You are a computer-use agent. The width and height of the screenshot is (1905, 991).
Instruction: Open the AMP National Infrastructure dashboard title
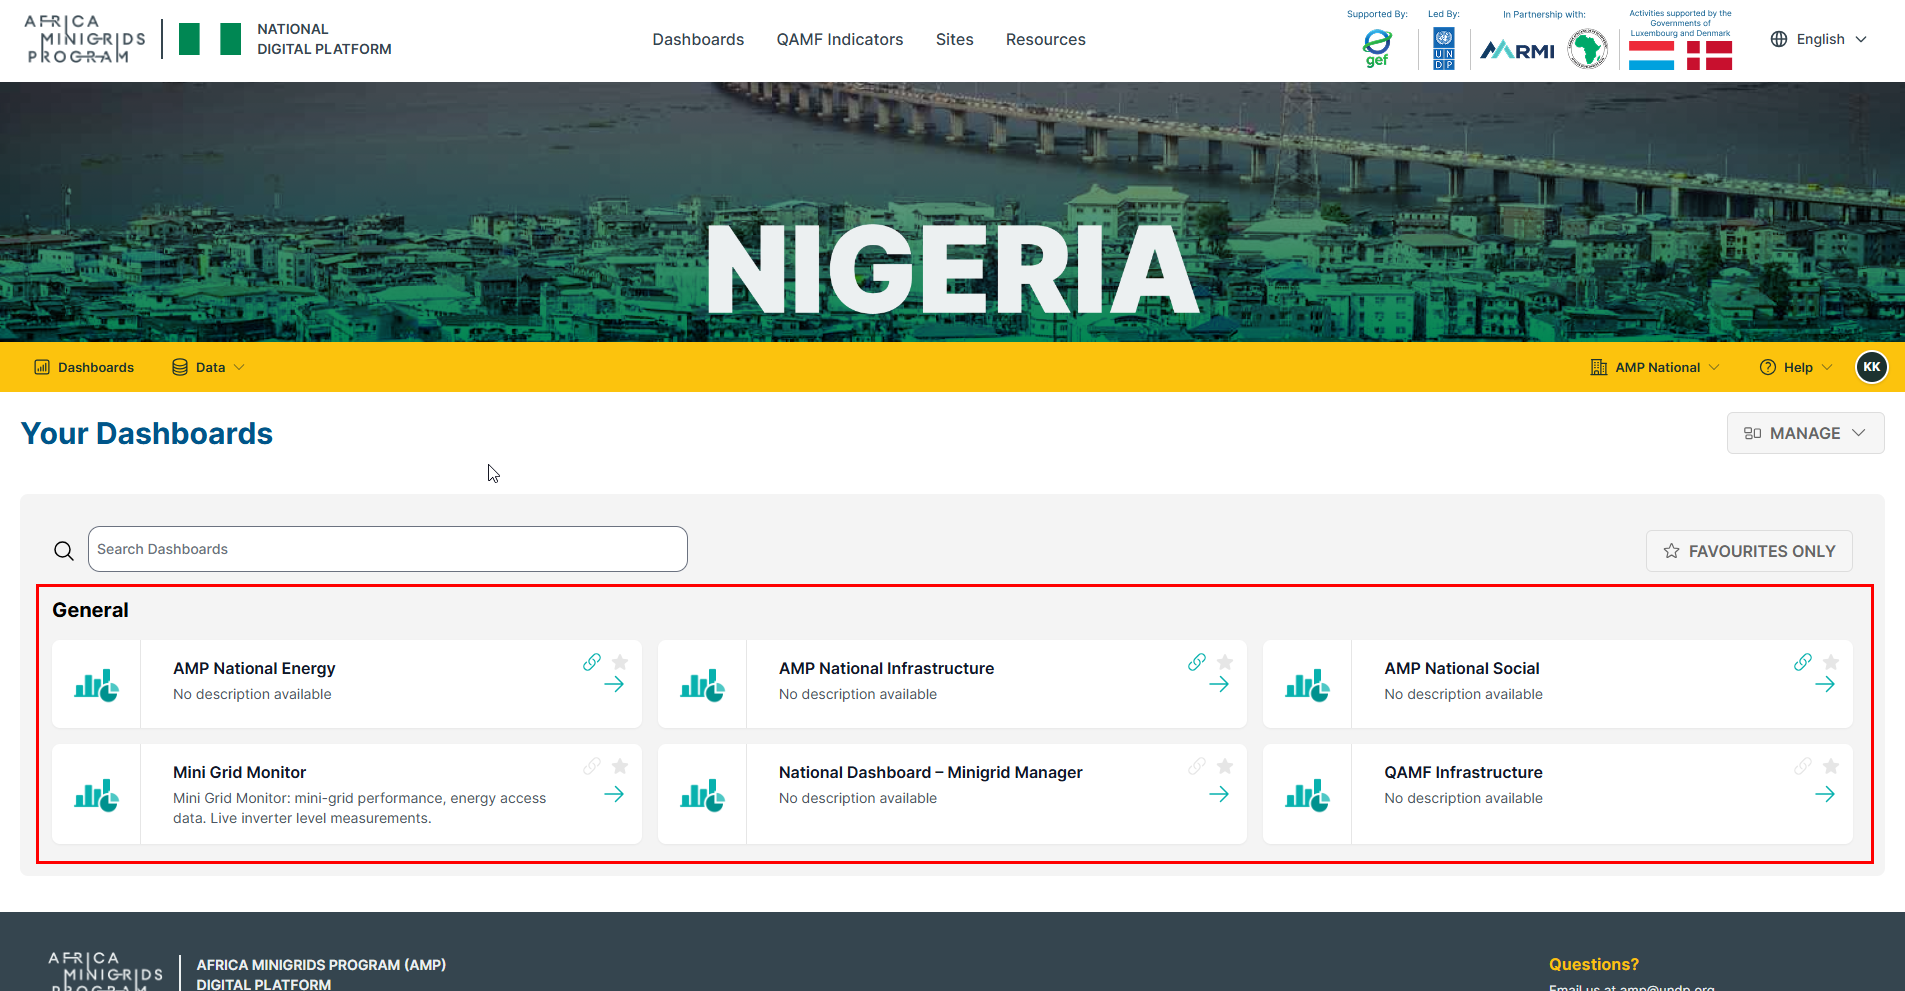point(886,668)
